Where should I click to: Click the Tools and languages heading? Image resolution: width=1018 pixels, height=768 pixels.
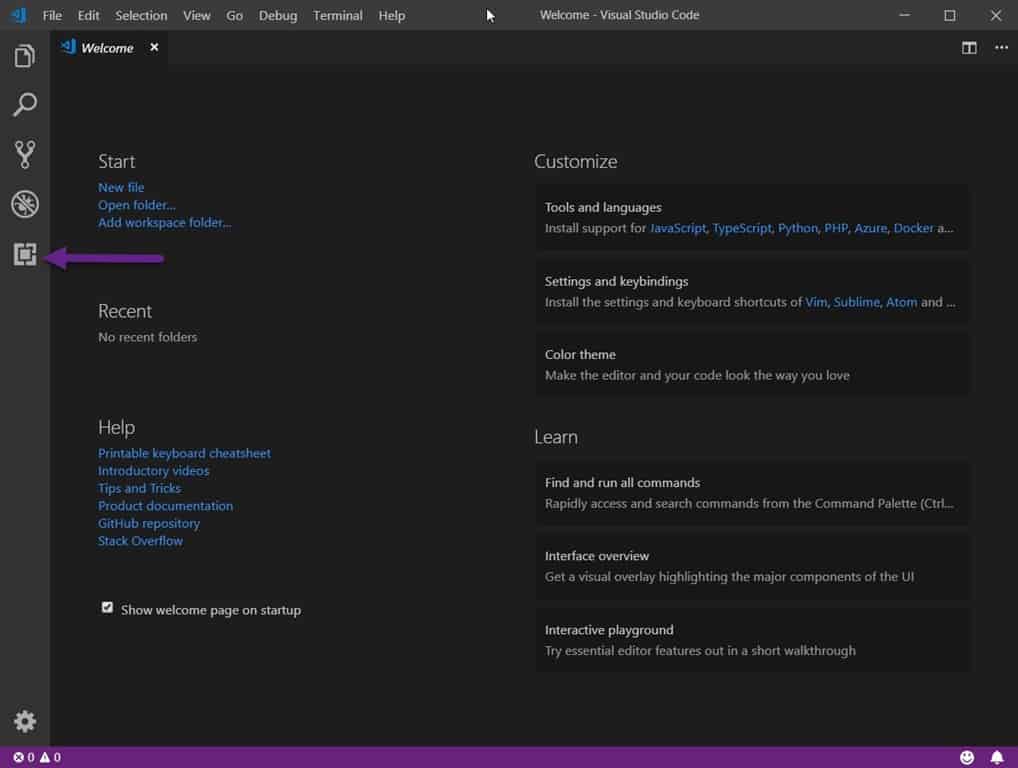tap(603, 207)
